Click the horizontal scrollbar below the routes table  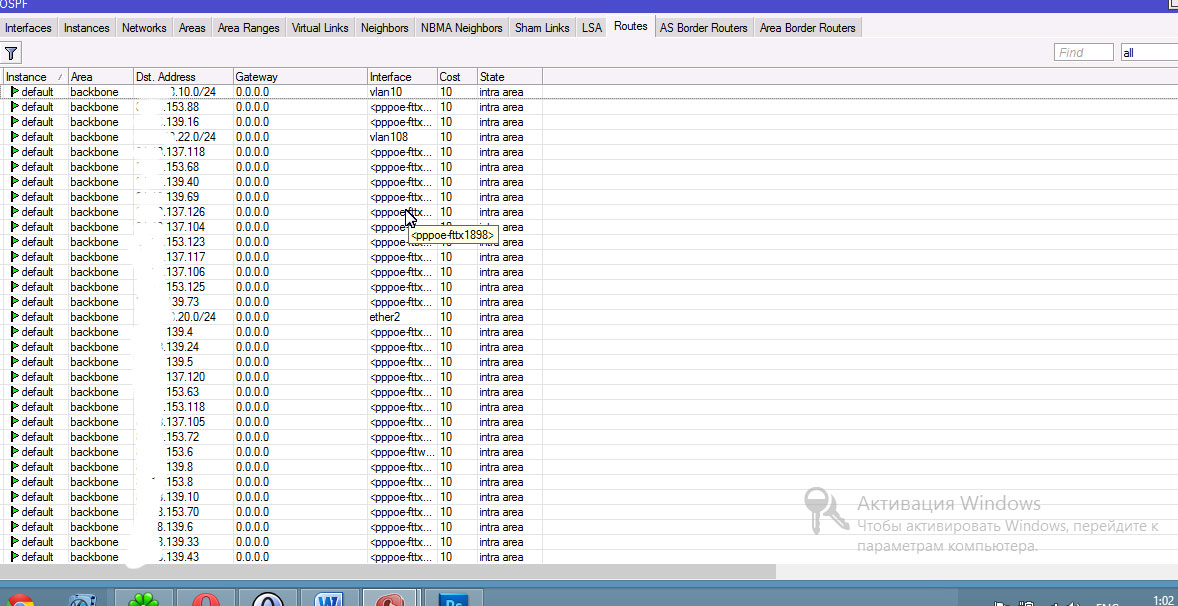(388, 572)
